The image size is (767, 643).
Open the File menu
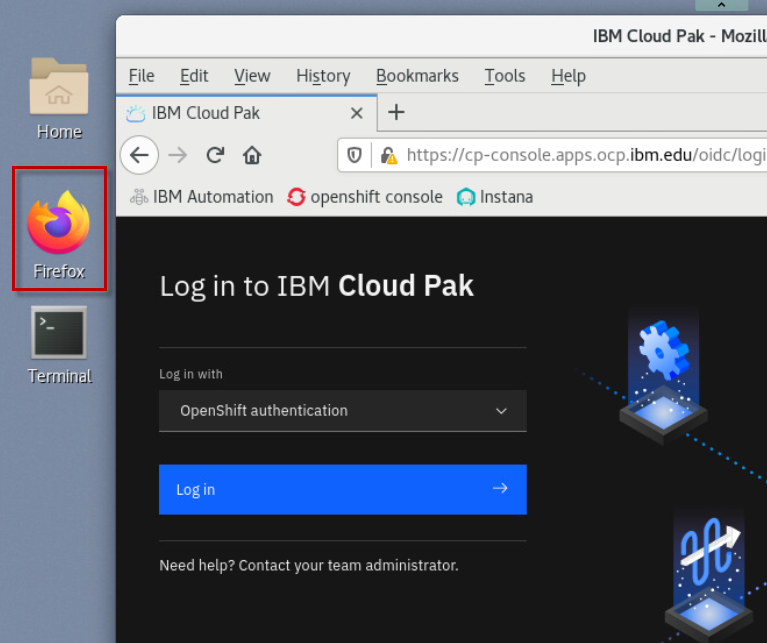[x=142, y=76]
